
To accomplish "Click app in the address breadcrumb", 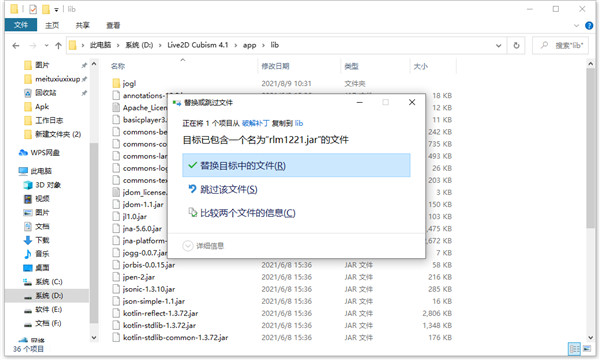I will click(x=249, y=45).
